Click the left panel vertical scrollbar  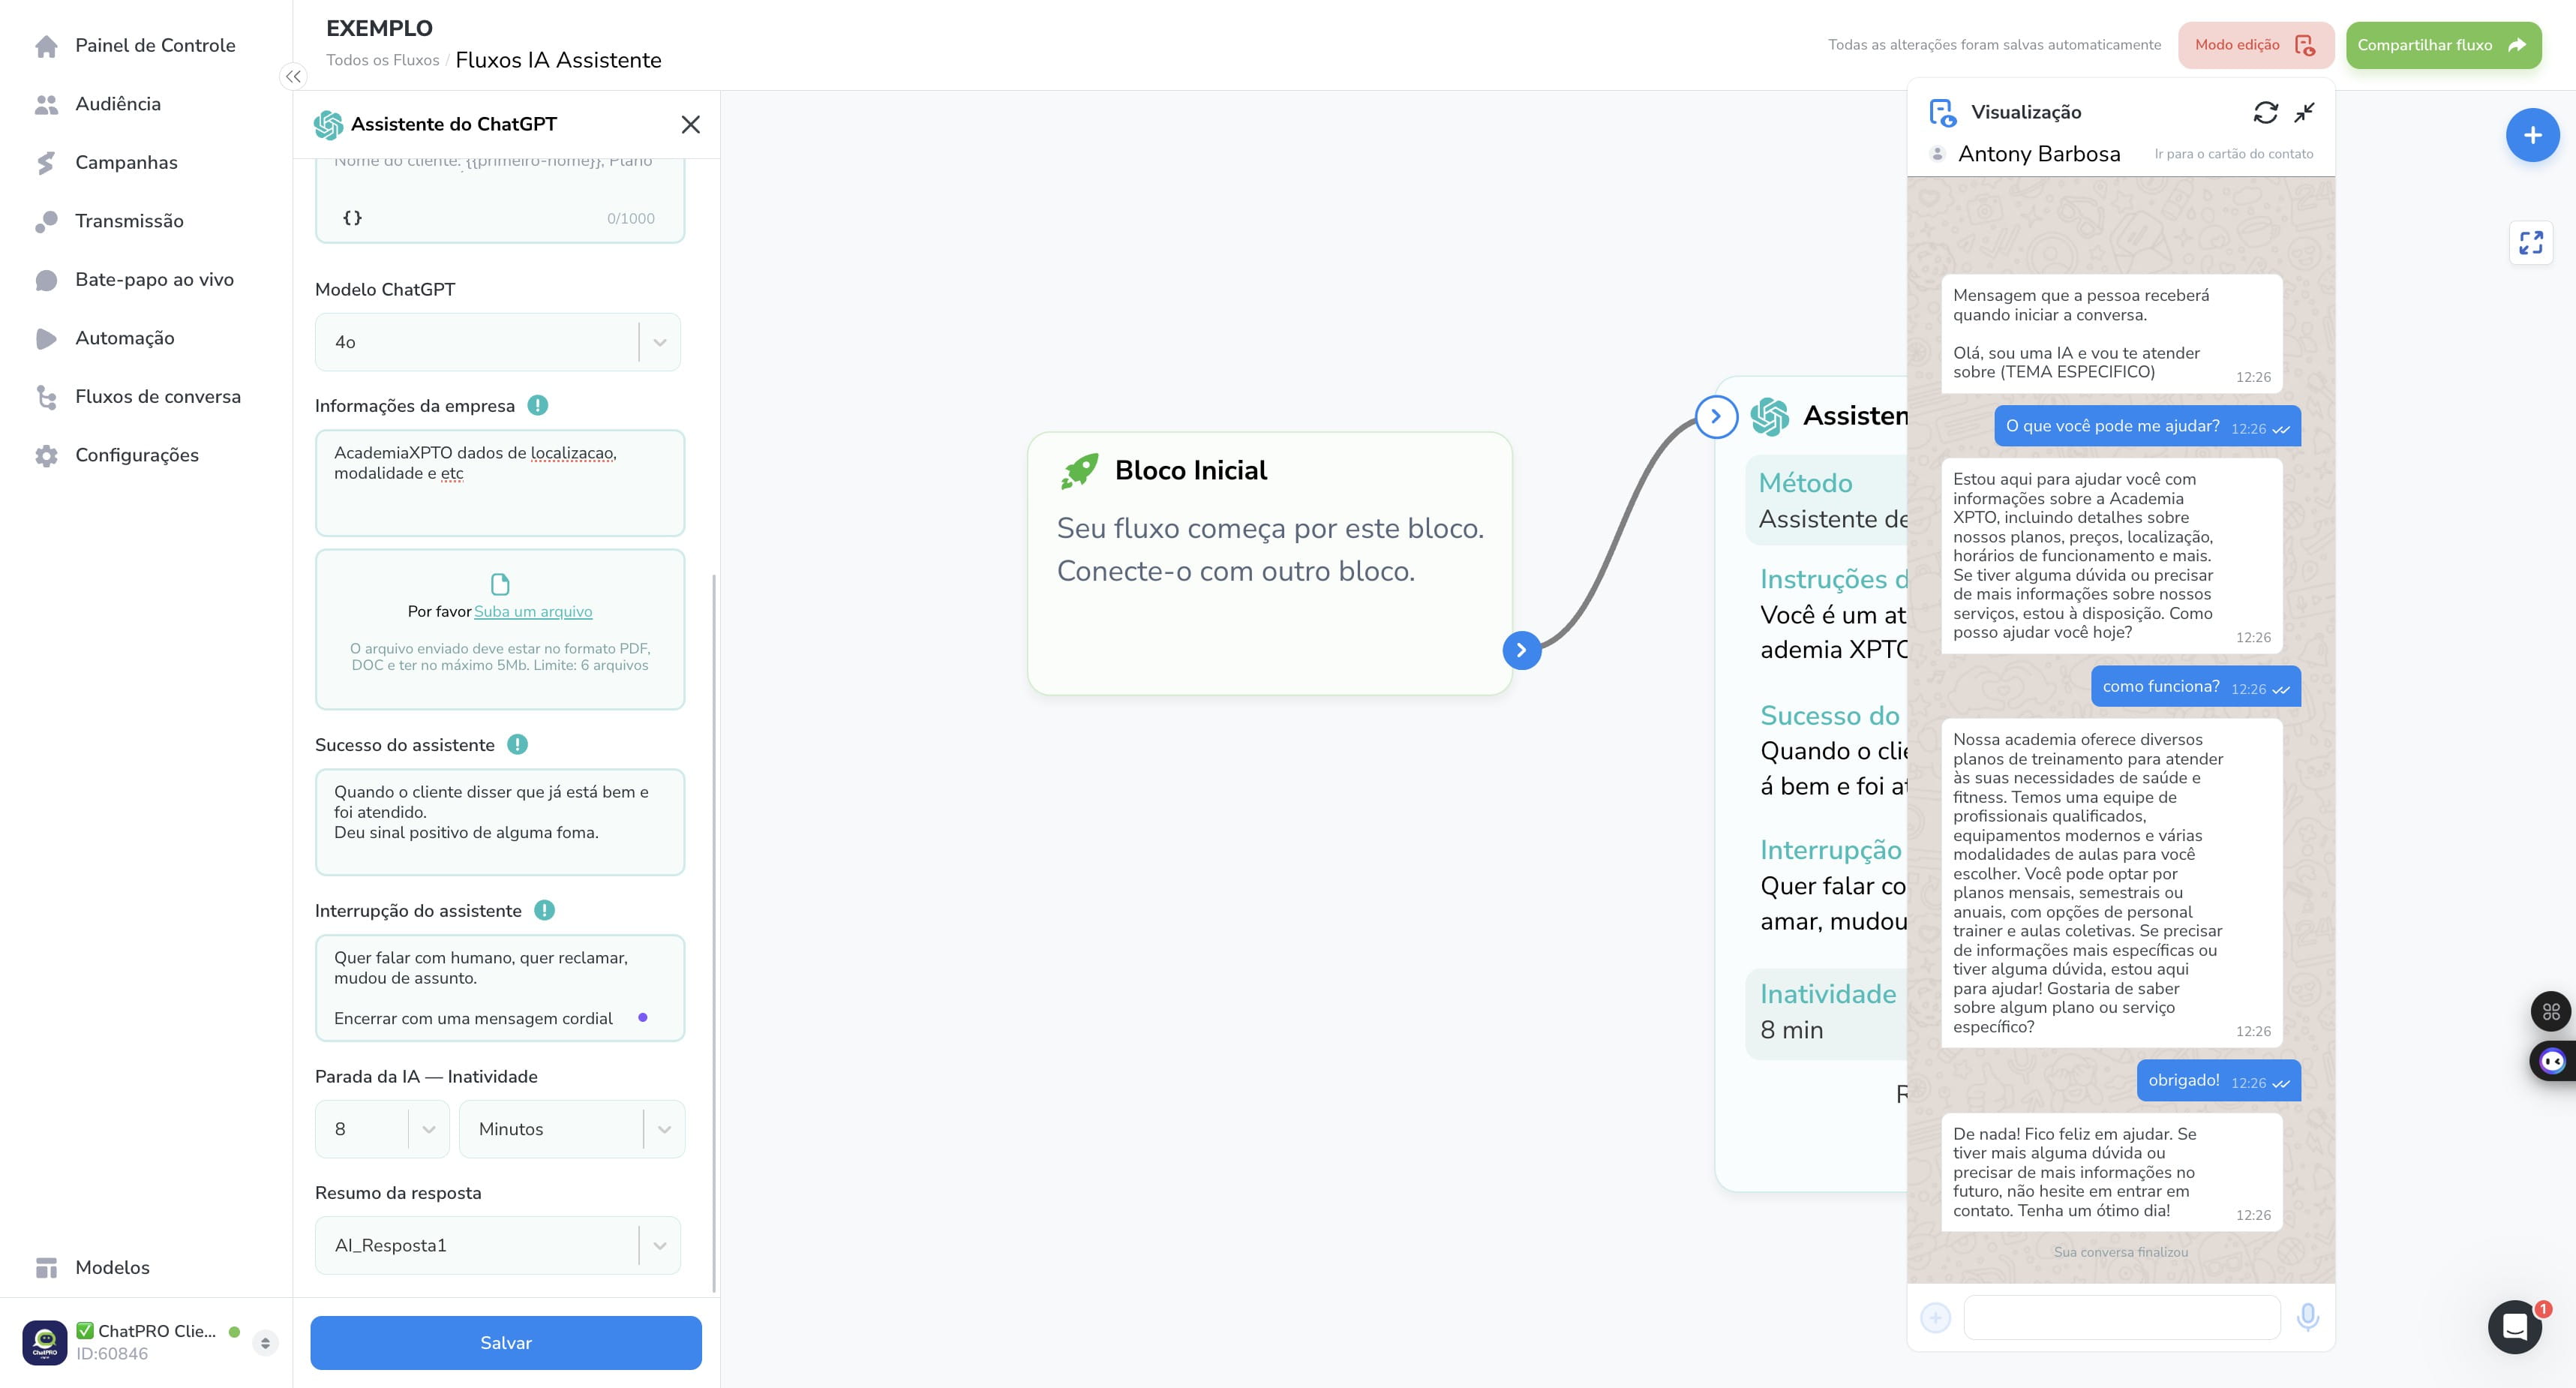point(714,932)
